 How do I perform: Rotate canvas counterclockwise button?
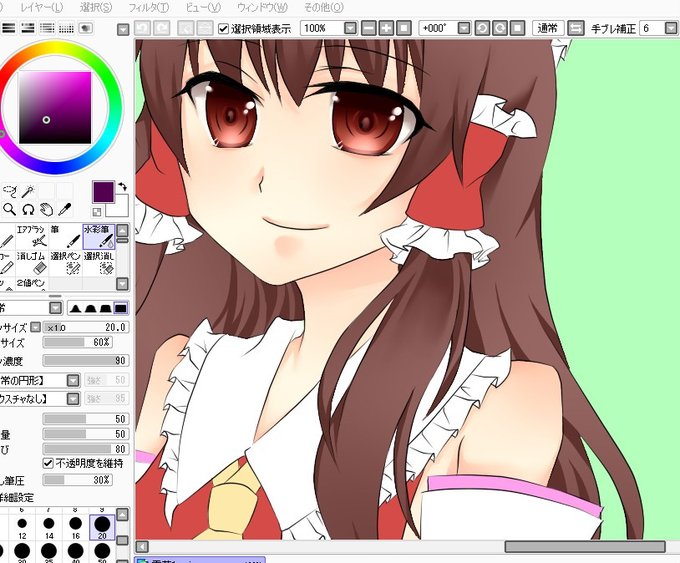(x=482, y=28)
